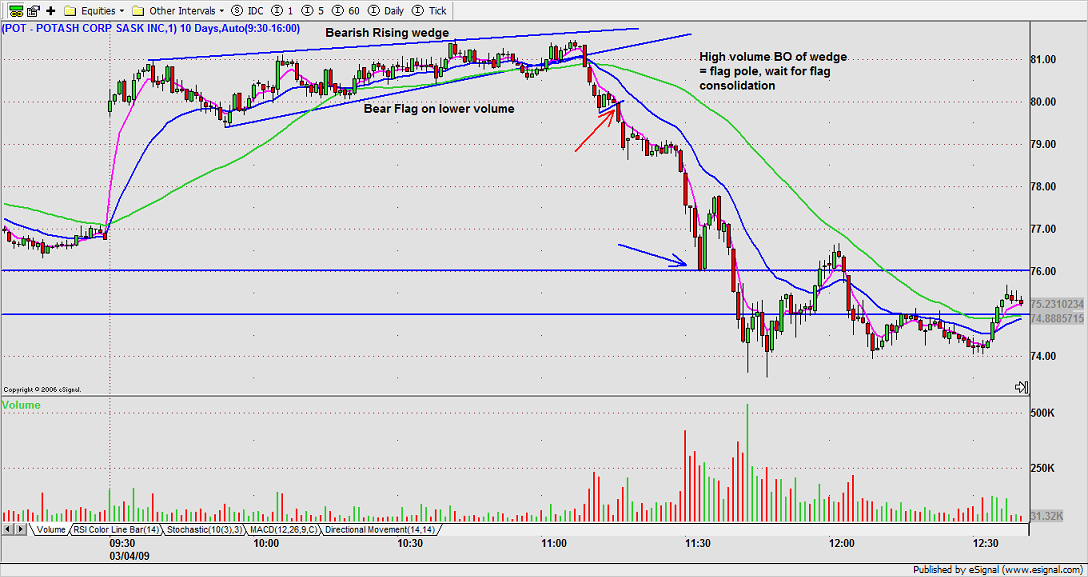This screenshot has height=577, width=1088.
Task: Switch to the Tick interval
Action: [430, 11]
